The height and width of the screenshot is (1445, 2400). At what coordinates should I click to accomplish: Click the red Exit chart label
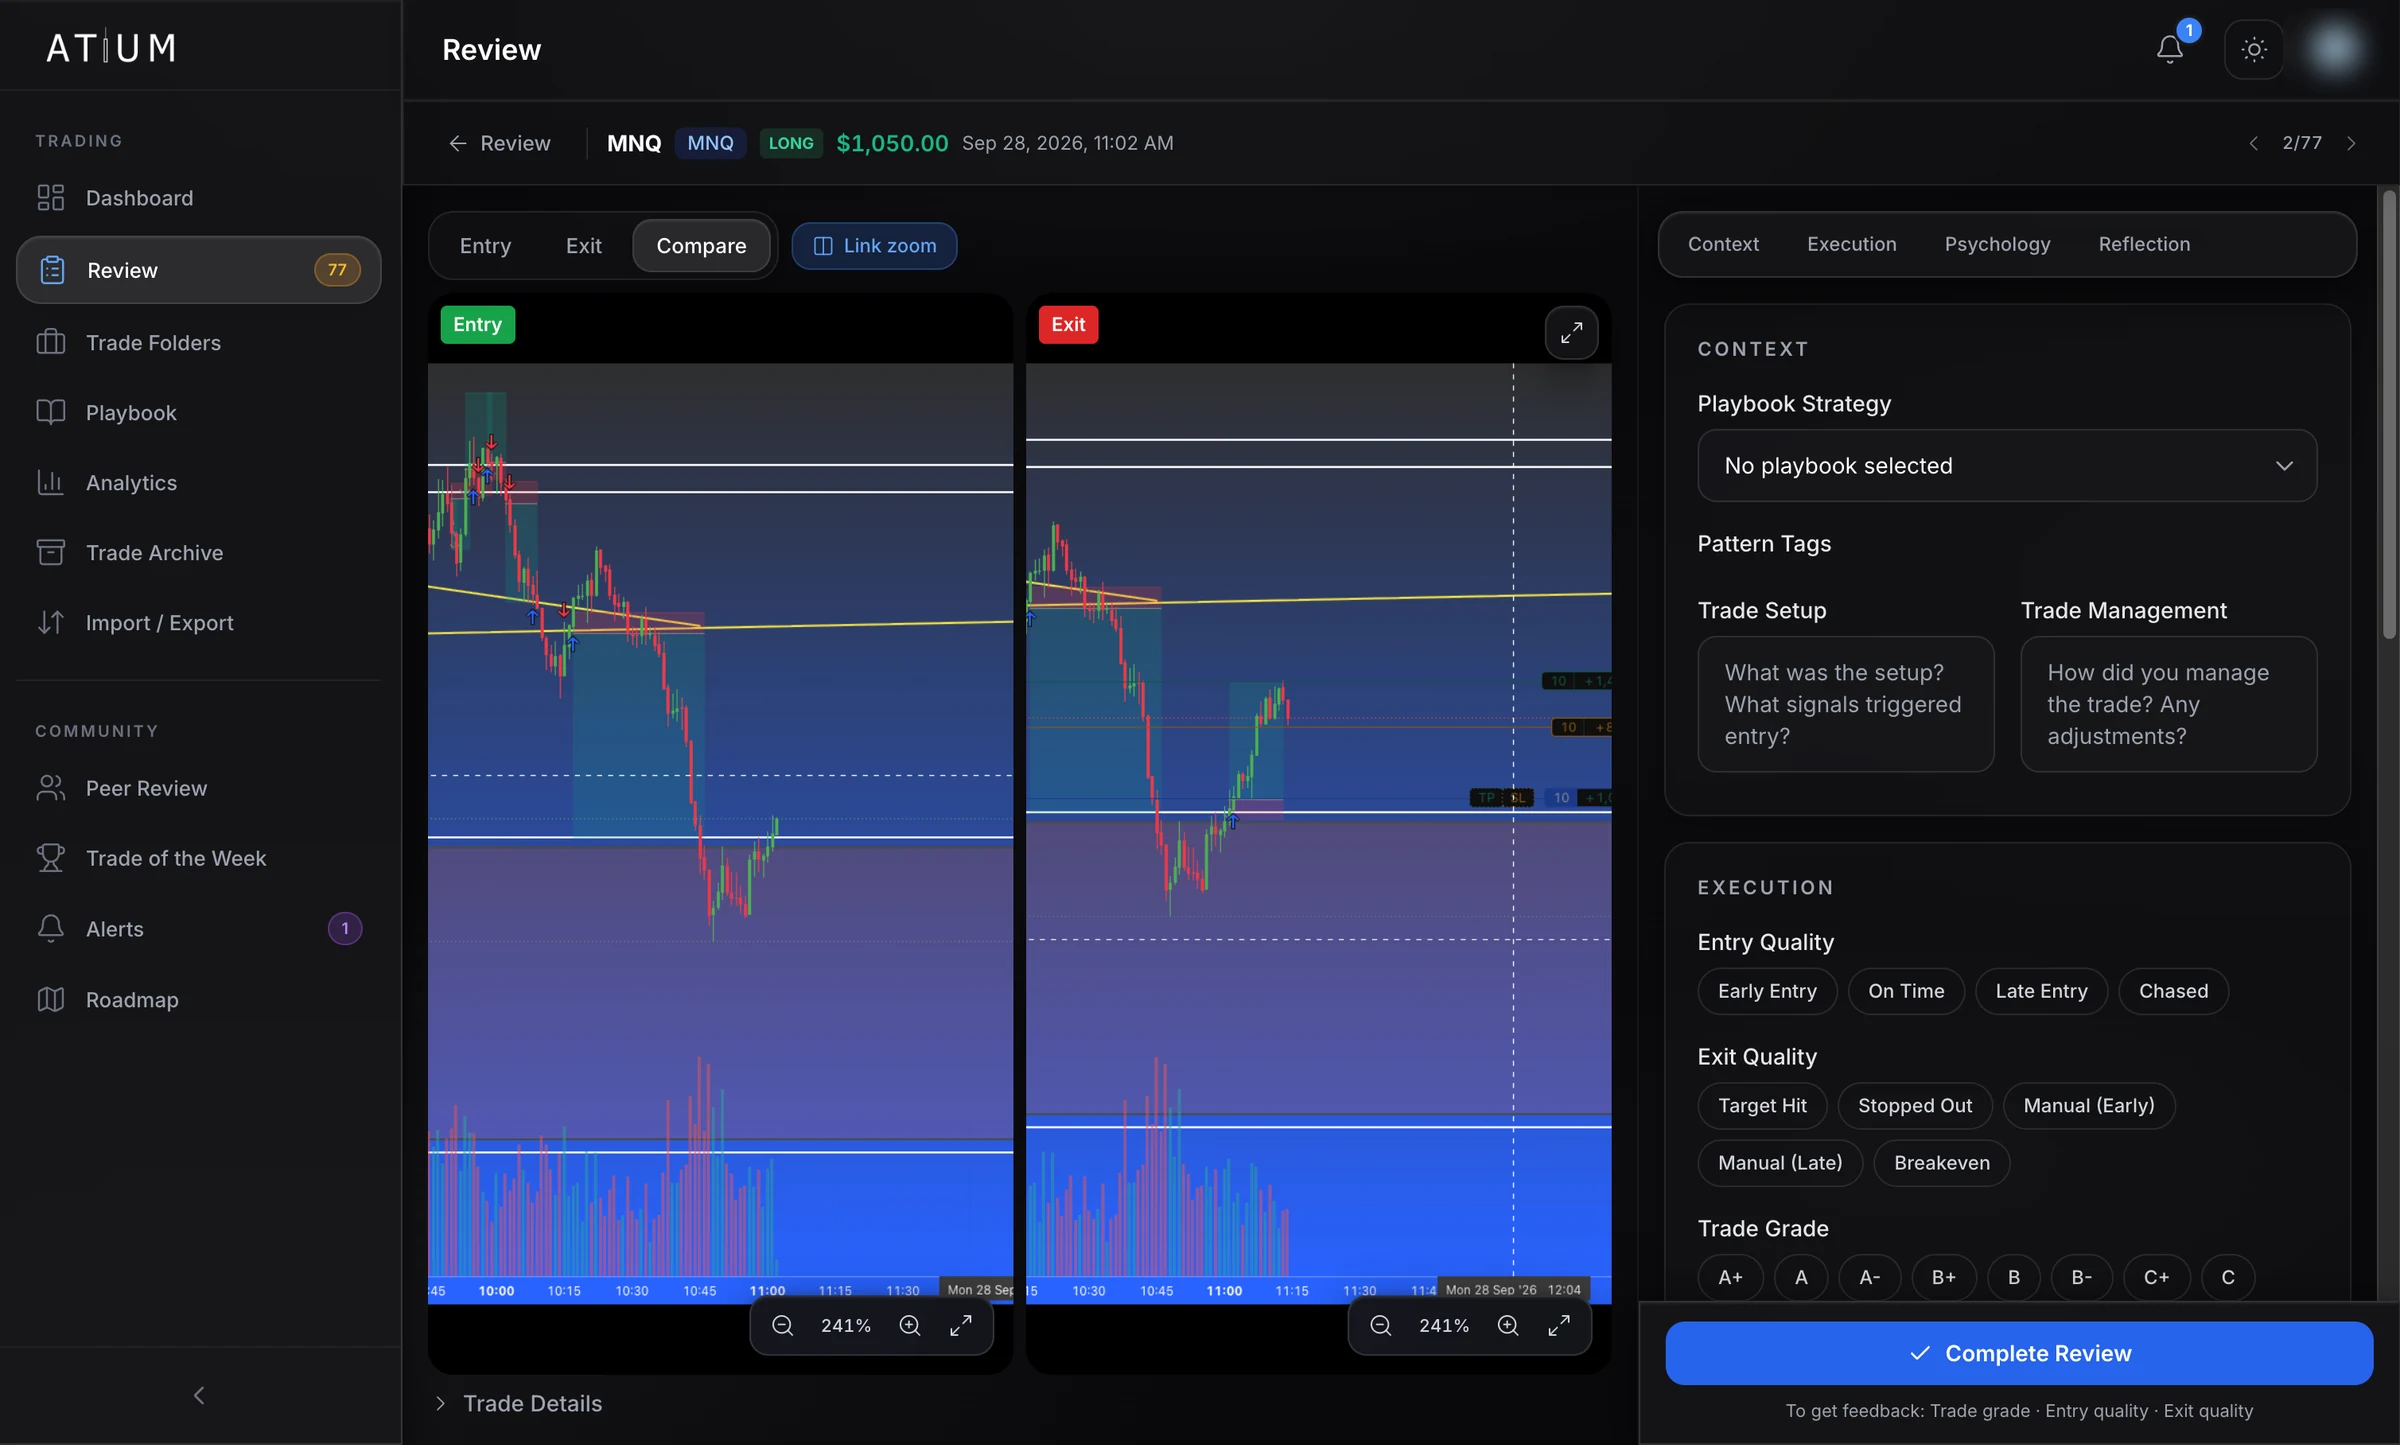tap(1068, 325)
